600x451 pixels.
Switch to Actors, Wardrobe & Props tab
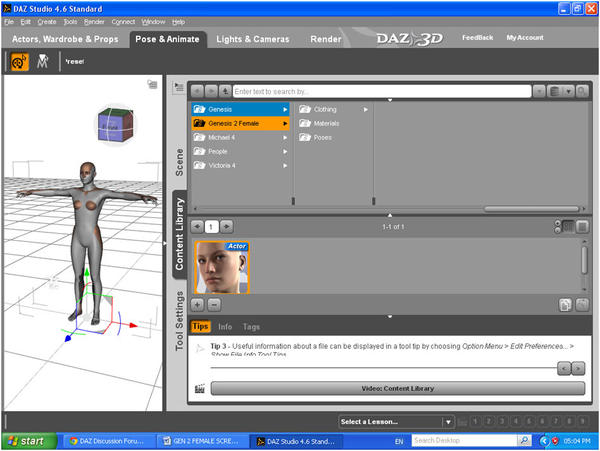point(65,39)
